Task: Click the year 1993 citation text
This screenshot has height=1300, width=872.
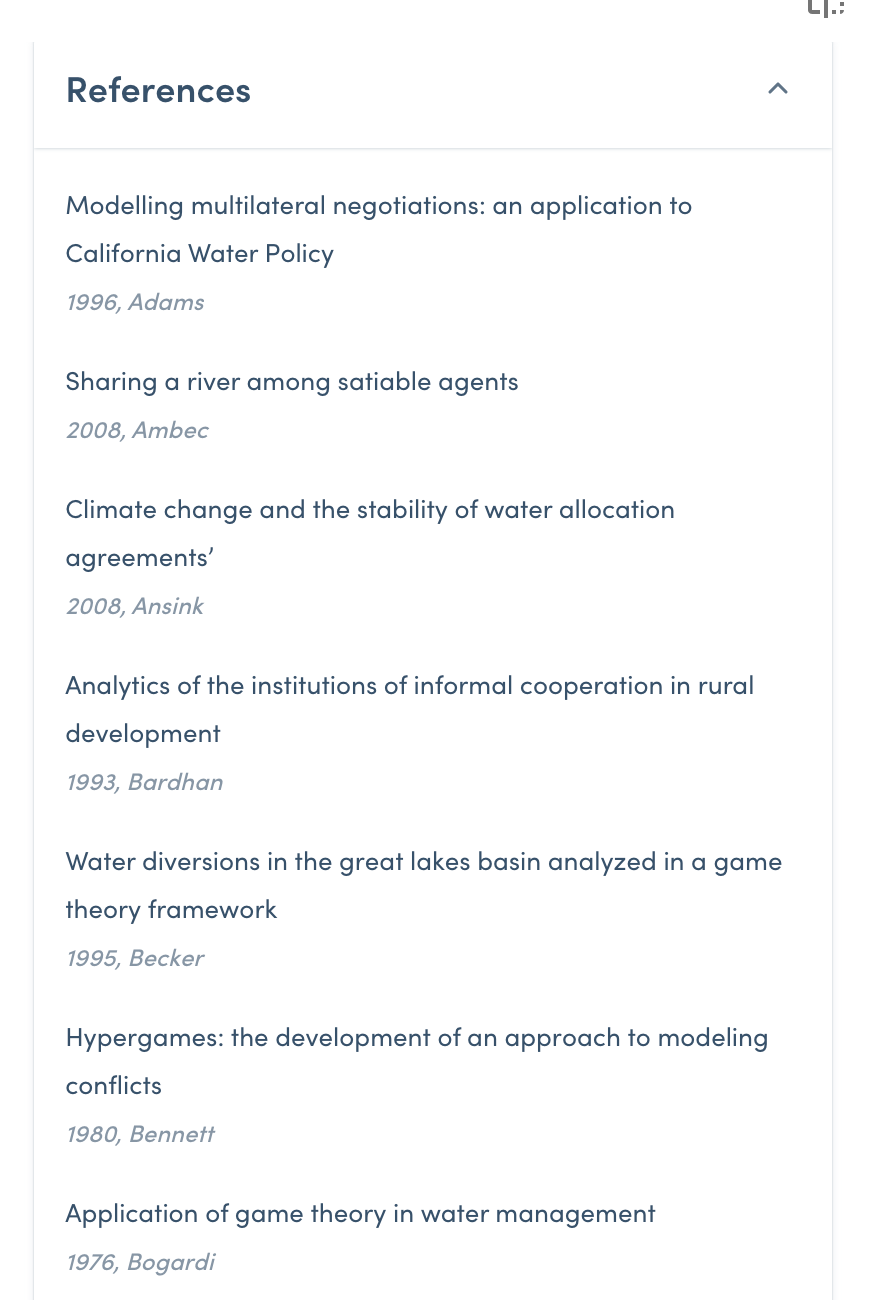Action: coord(90,782)
